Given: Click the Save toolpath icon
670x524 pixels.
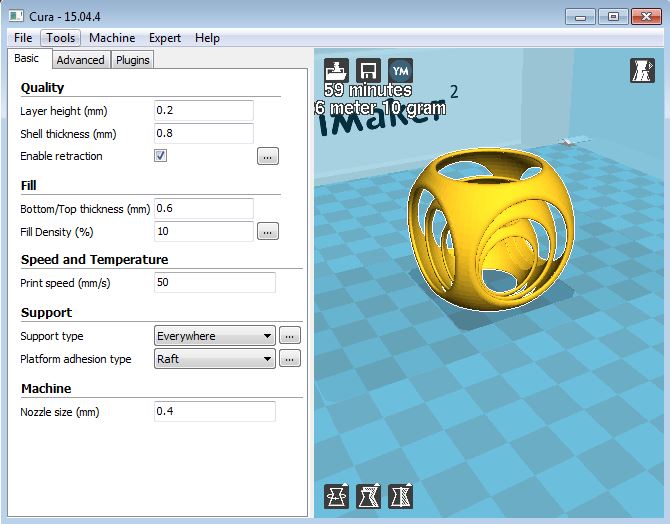Looking at the screenshot, I should [x=368, y=71].
